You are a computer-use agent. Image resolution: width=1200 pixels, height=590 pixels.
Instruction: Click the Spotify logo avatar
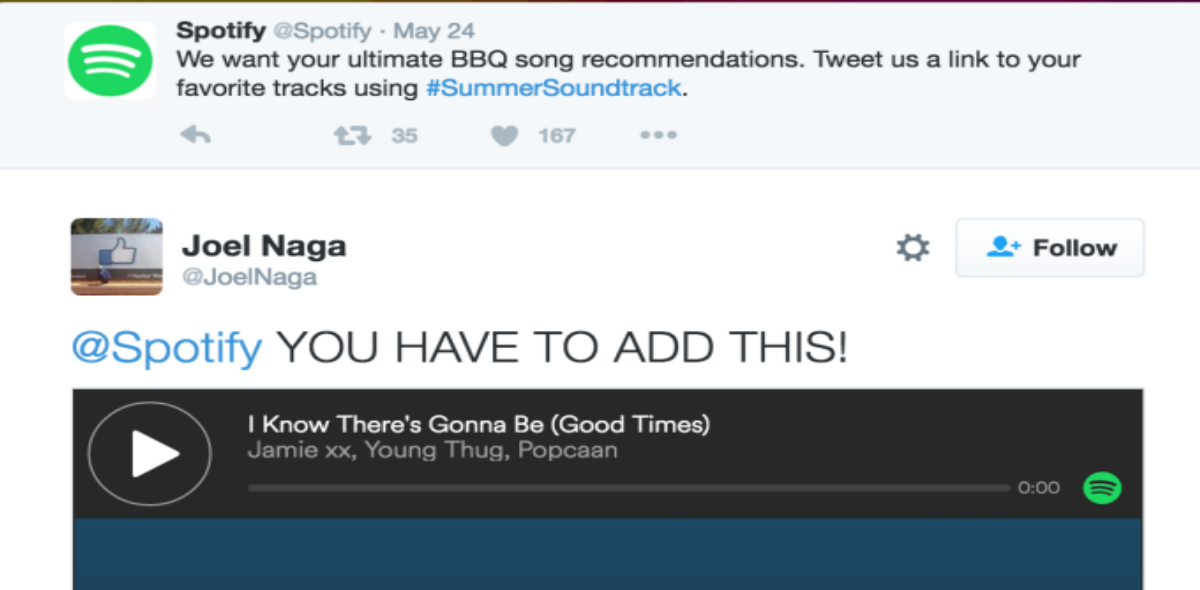(x=110, y=60)
